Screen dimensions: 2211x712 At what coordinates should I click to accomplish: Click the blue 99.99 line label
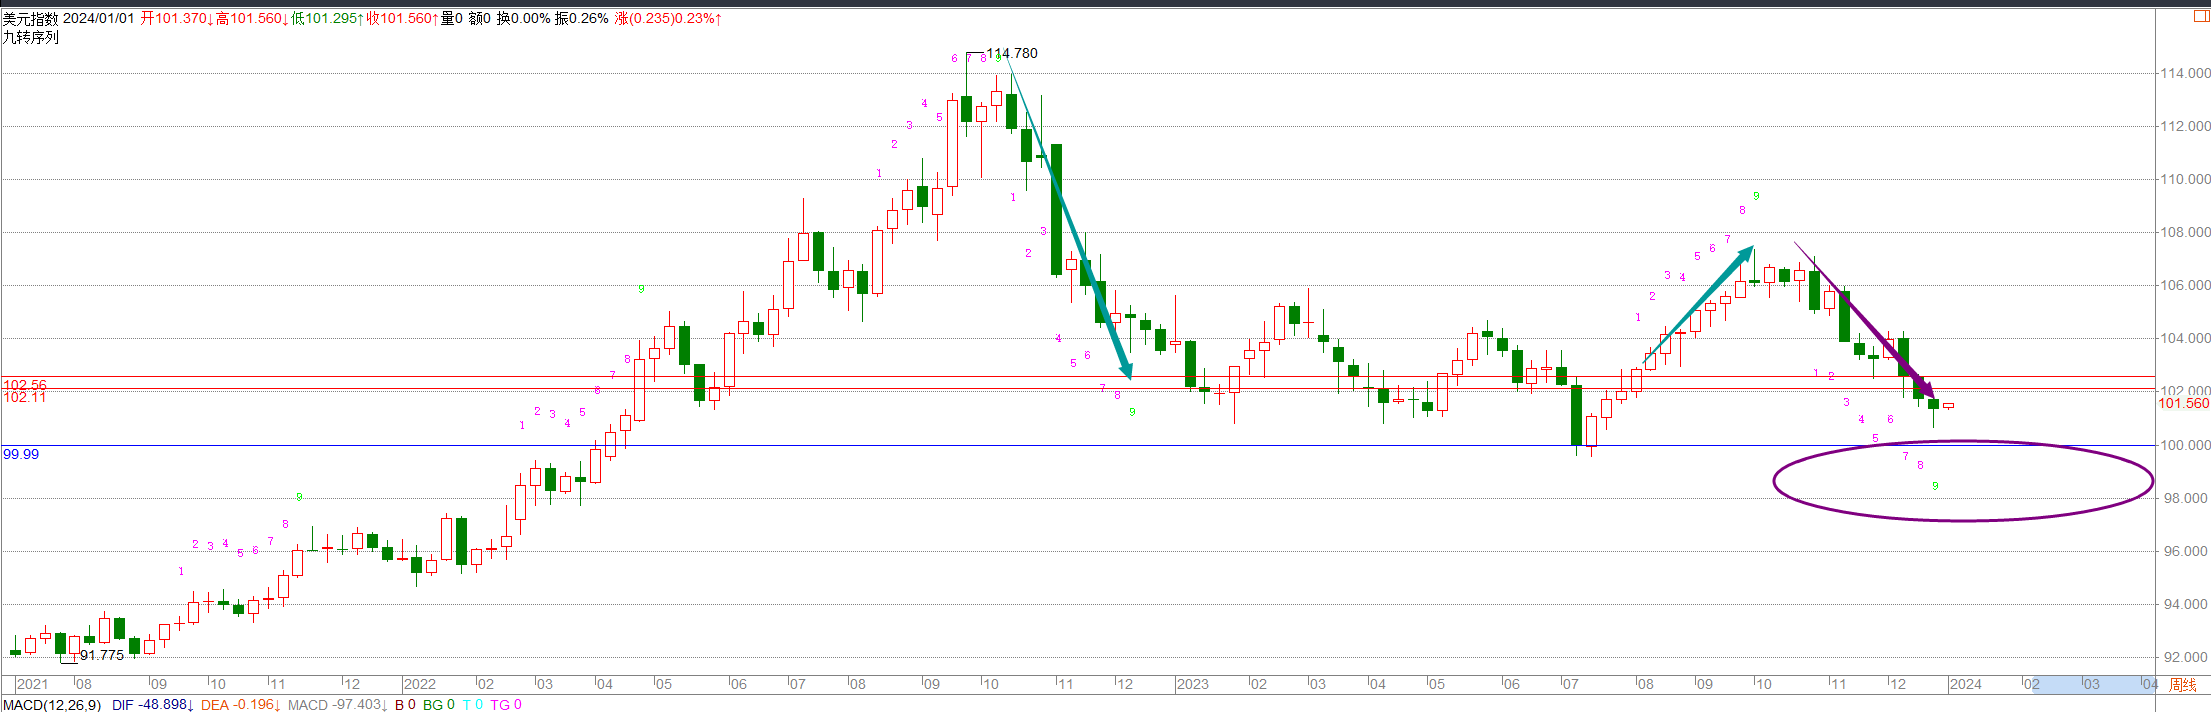(x=21, y=454)
